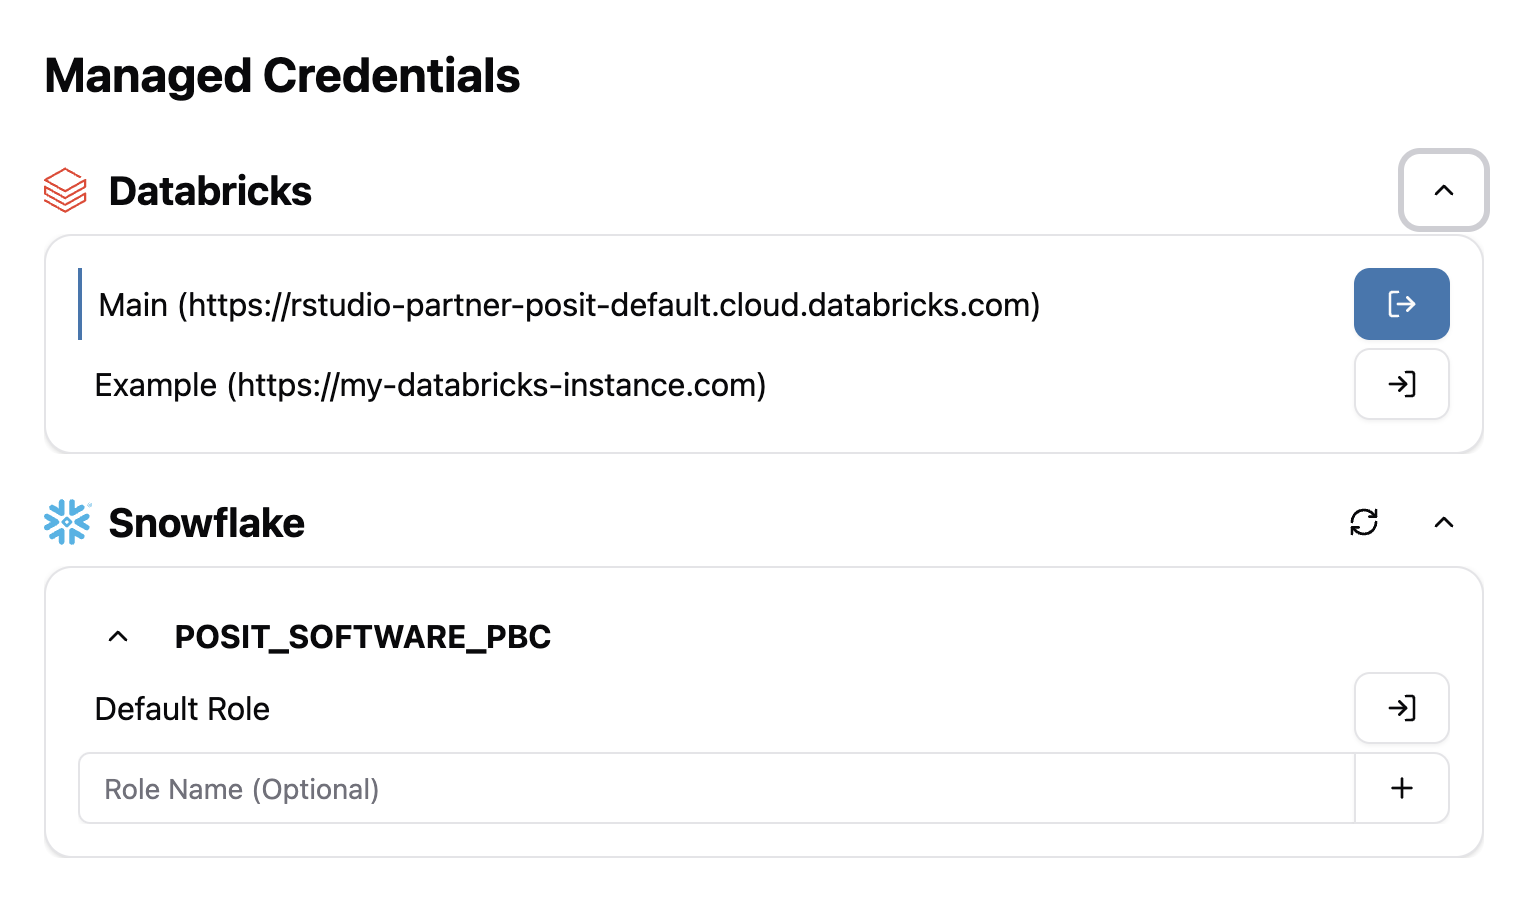Collapse the Databricks section with the chevron
The height and width of the screenshot is (908, 1524).
pos(1443,190)
